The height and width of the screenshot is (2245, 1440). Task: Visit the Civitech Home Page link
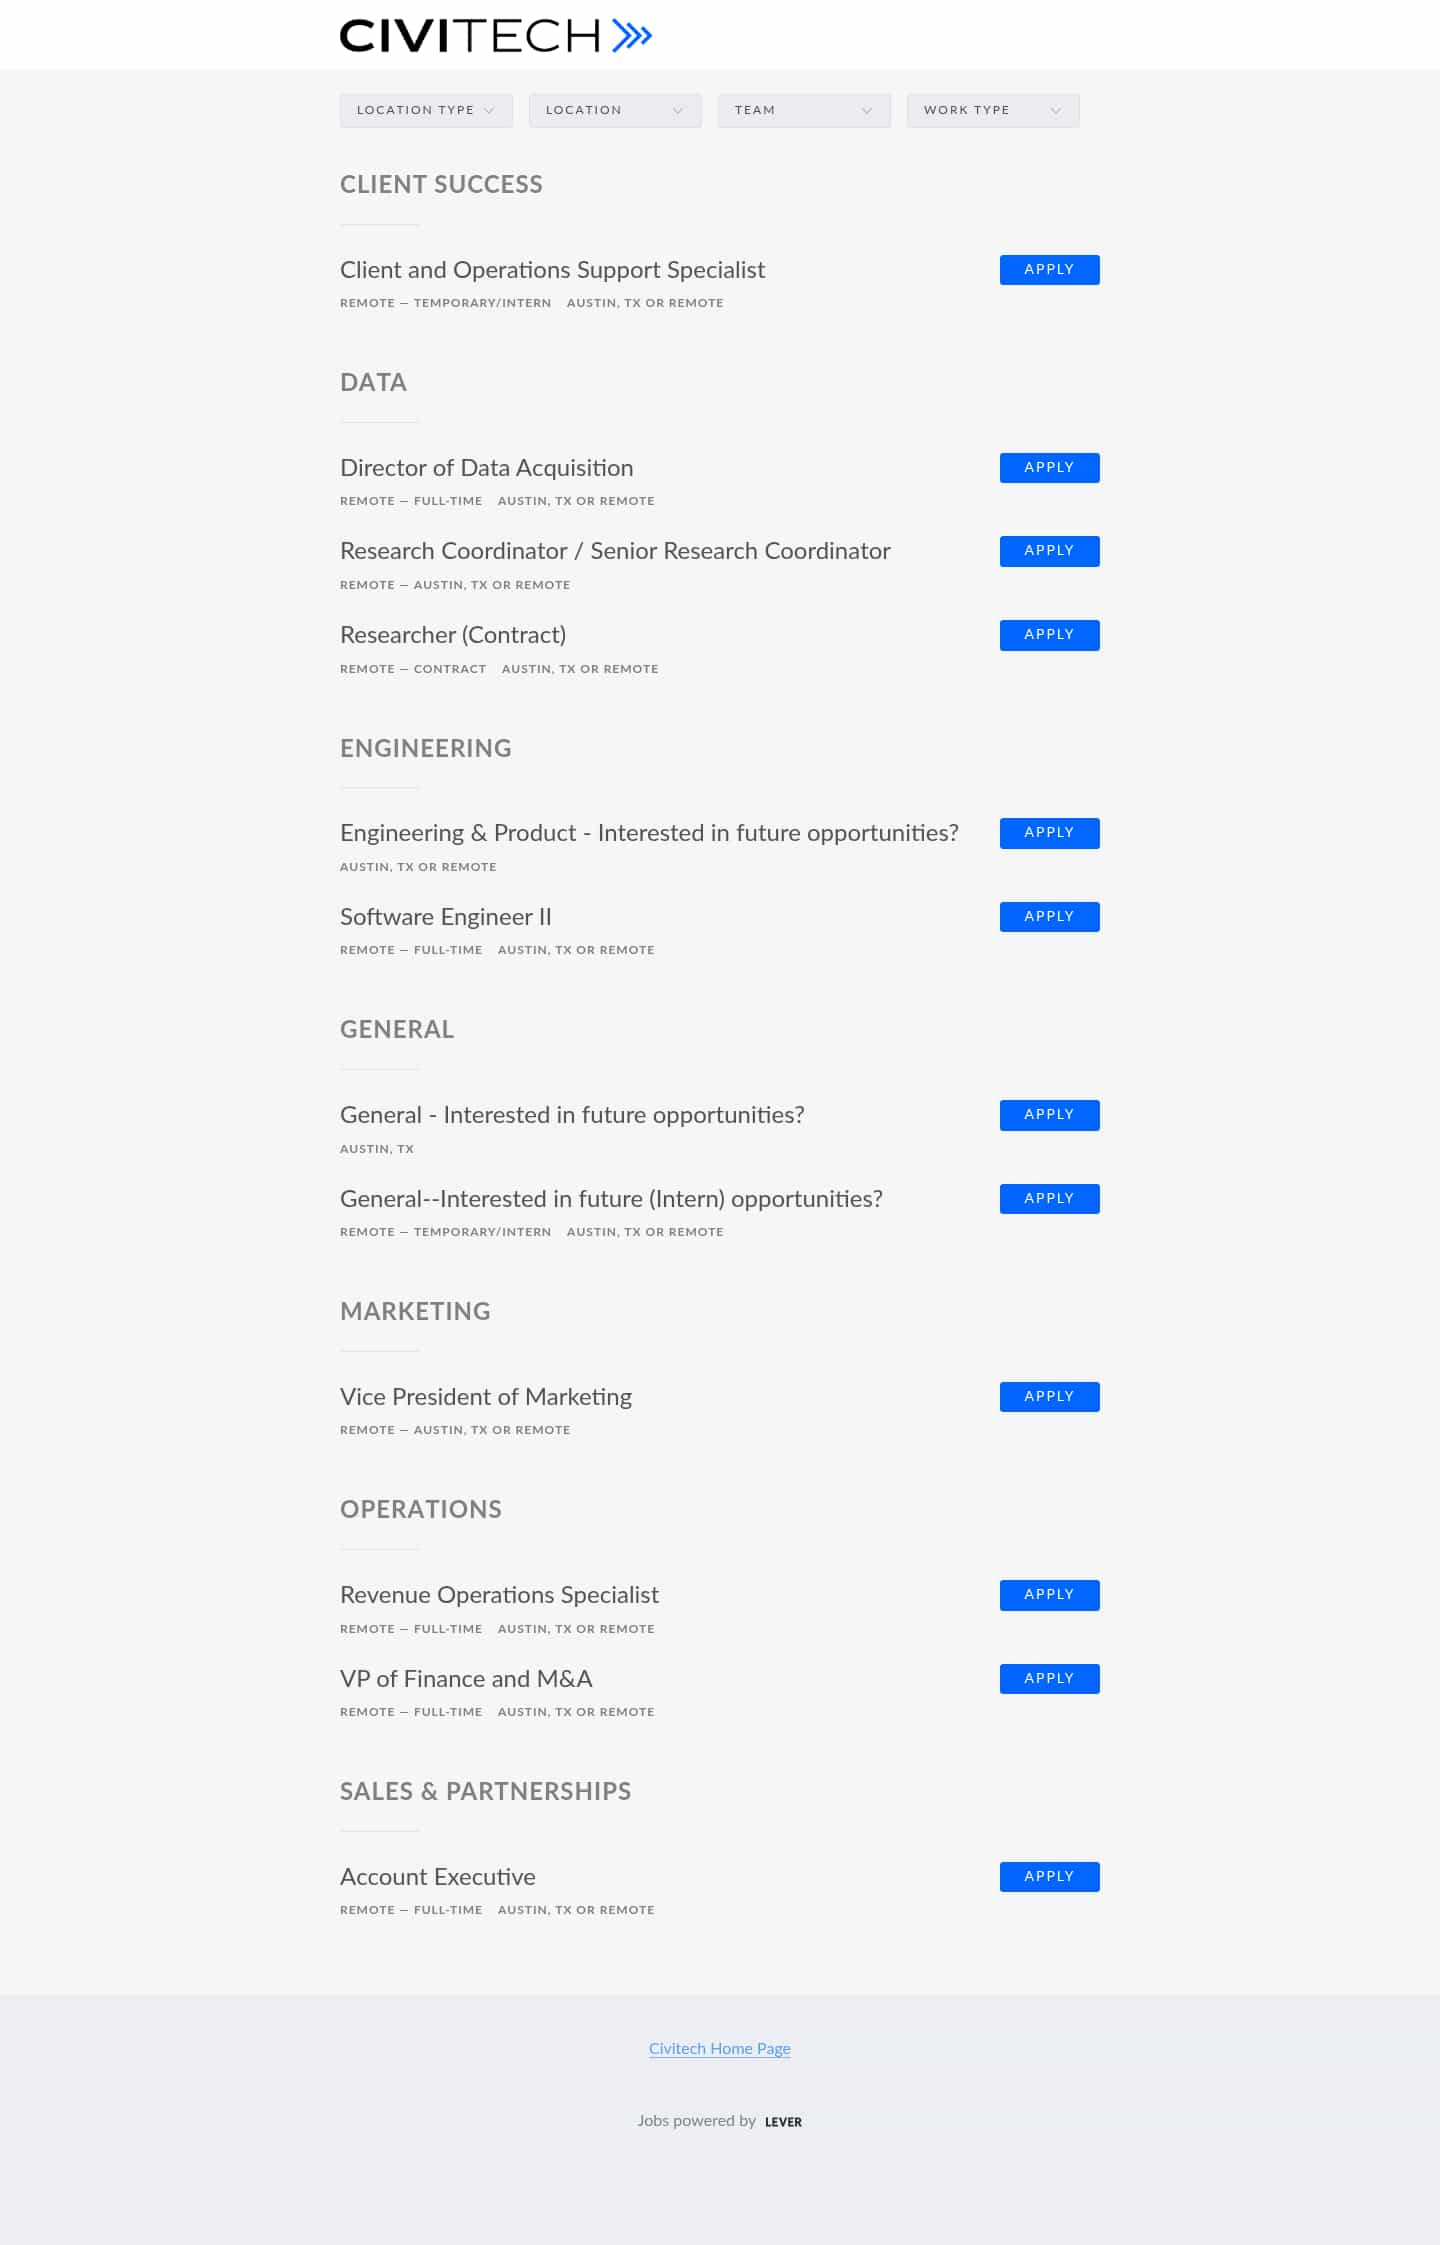click(720, 2048)
